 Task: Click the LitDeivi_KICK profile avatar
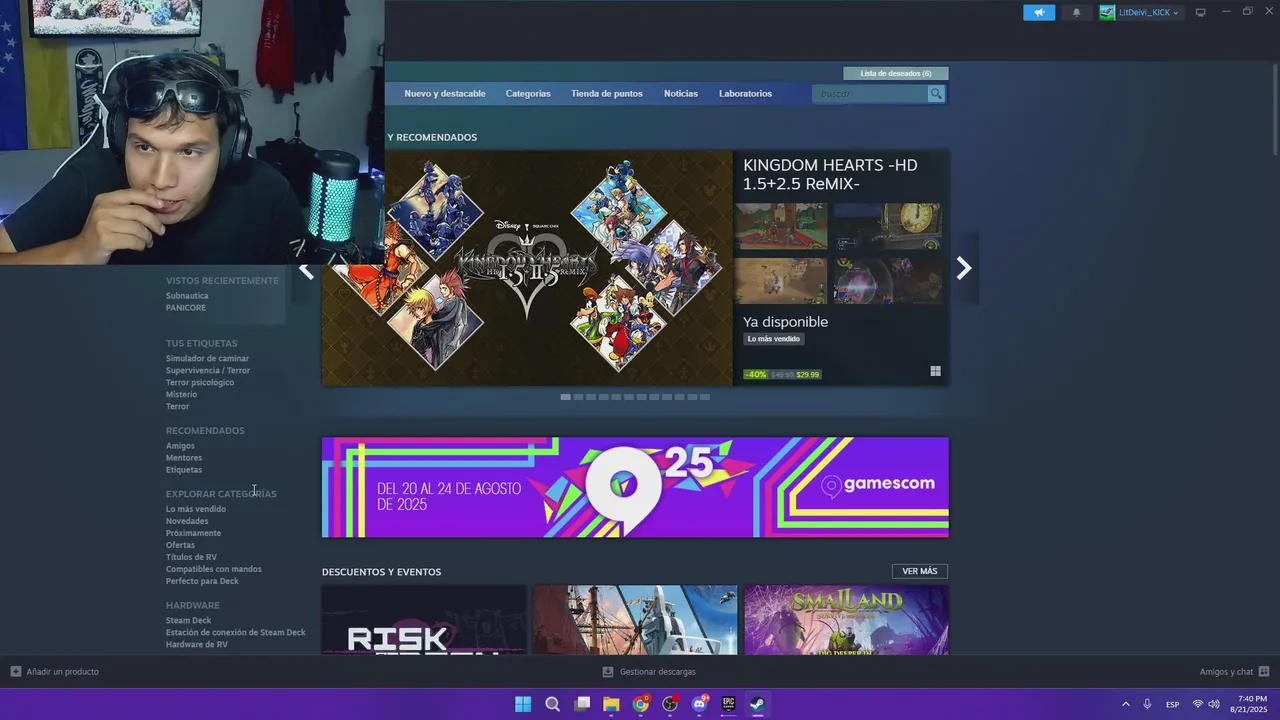pos(1107,12)
